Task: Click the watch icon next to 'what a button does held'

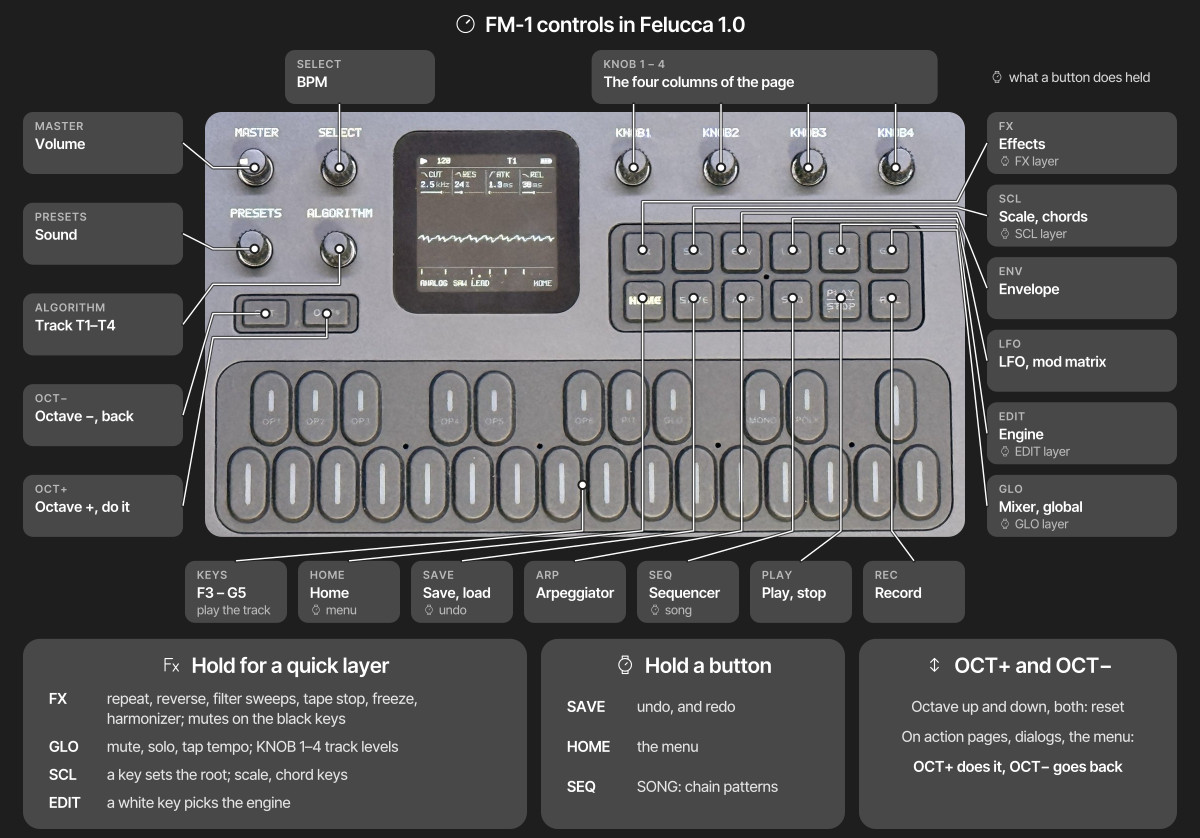Action: tap(996, 77)
